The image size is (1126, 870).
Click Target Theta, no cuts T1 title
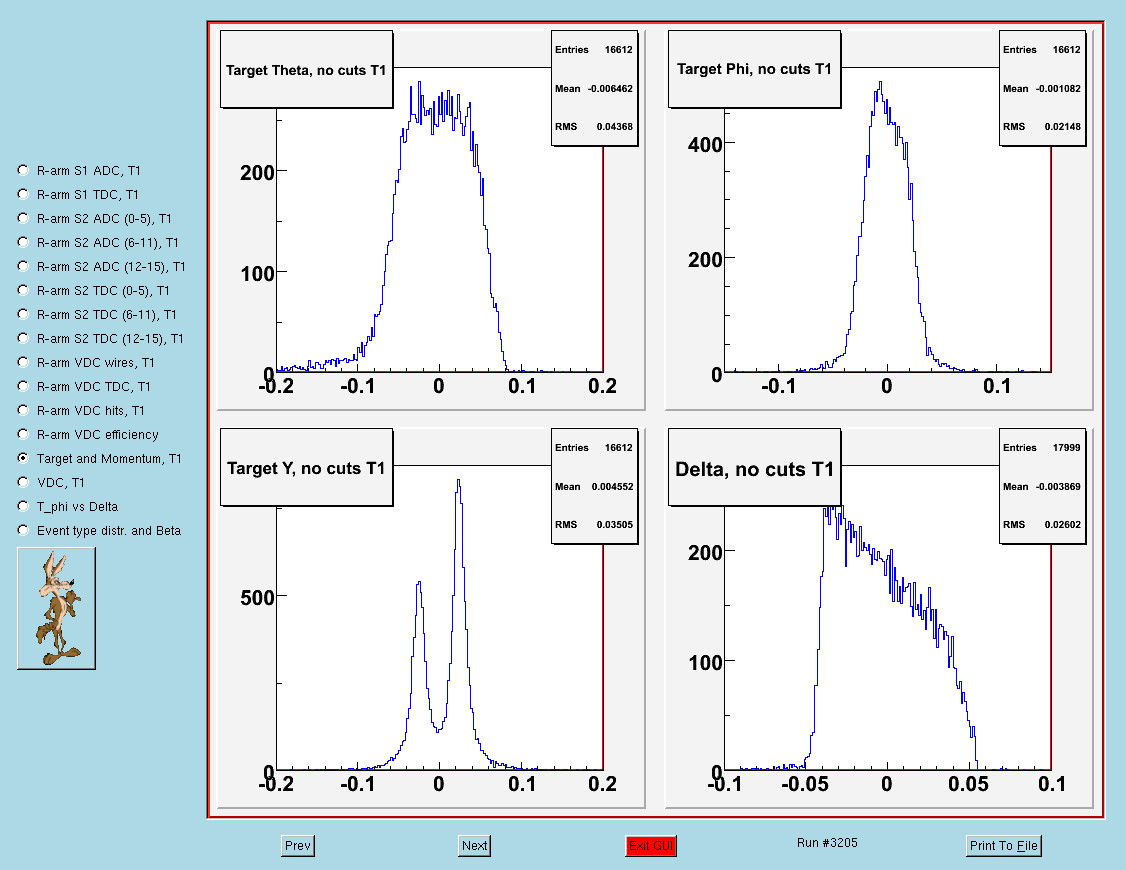(x=307, y=70)
